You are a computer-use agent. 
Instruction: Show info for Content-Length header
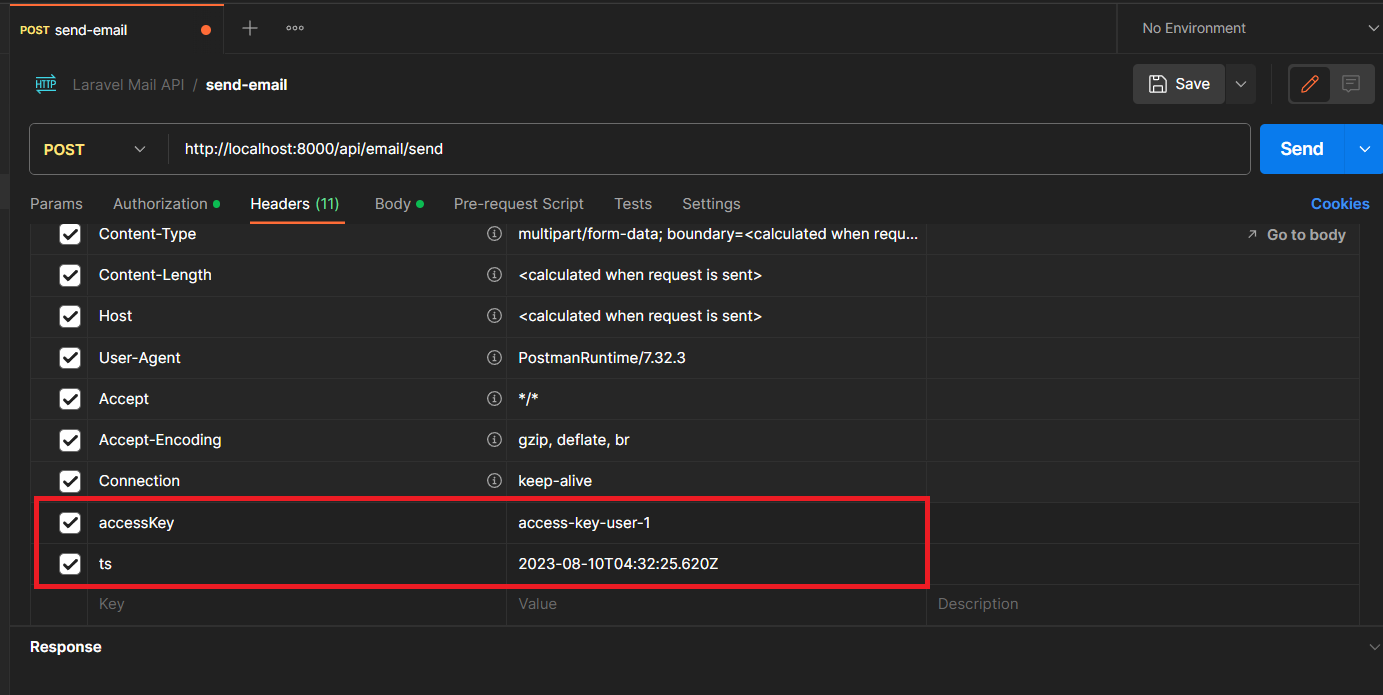tap(493, 275)
